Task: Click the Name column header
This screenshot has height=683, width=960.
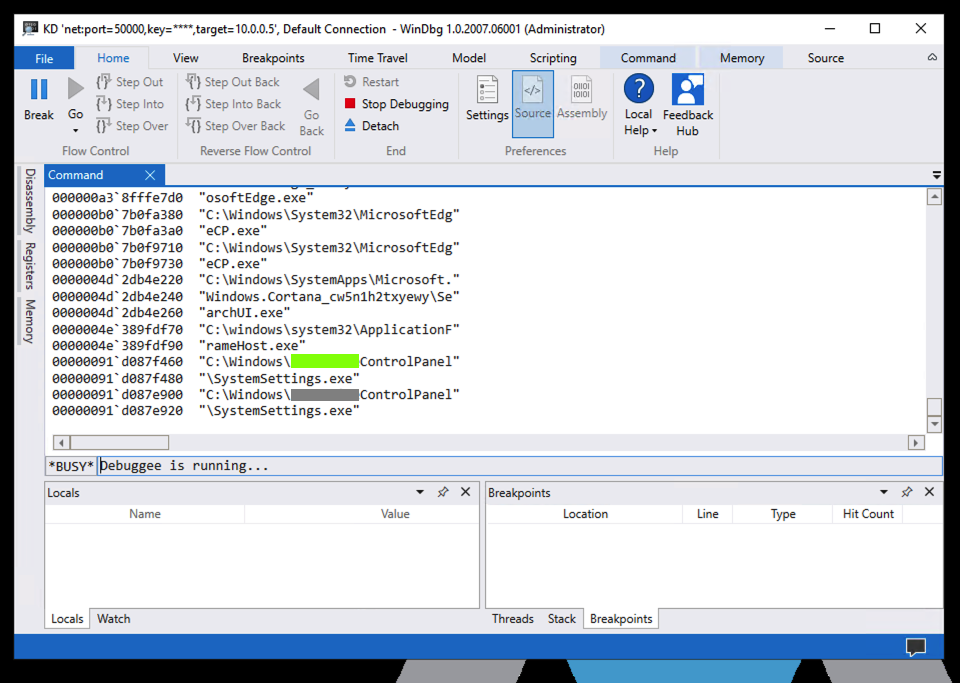Action: [x=144, y=514]
